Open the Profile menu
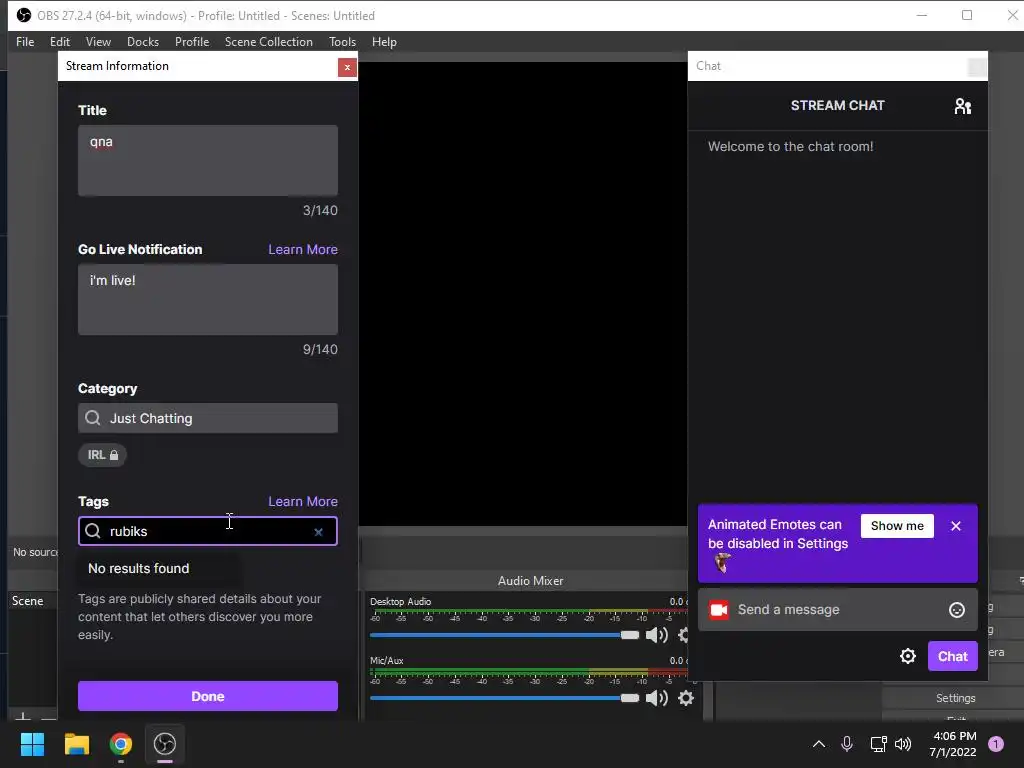Screen dimensions: 1024x768 coord(192,42)
